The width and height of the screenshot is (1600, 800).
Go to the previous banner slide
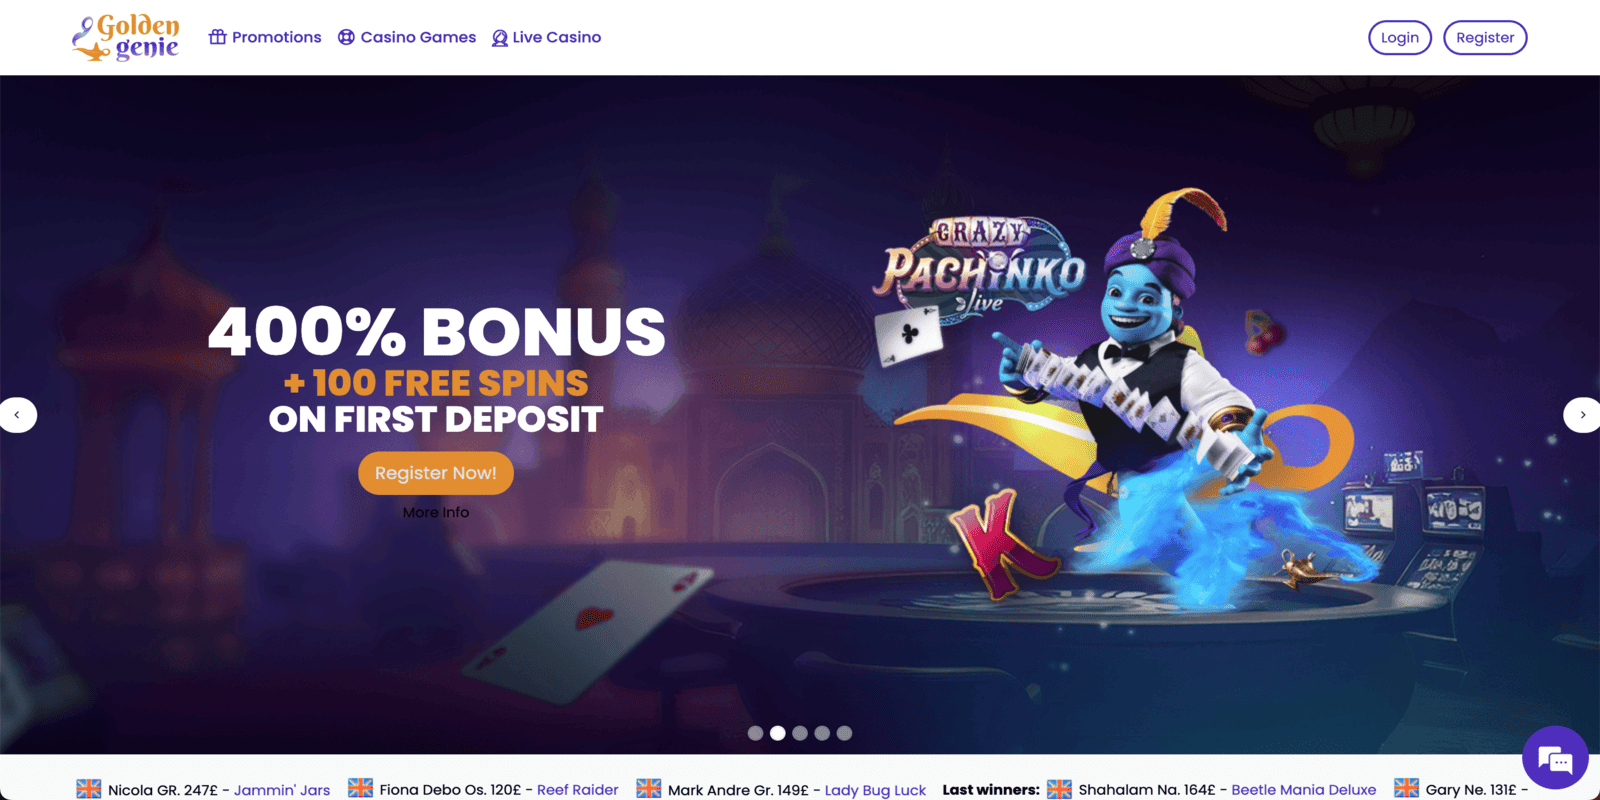(17, 415)
